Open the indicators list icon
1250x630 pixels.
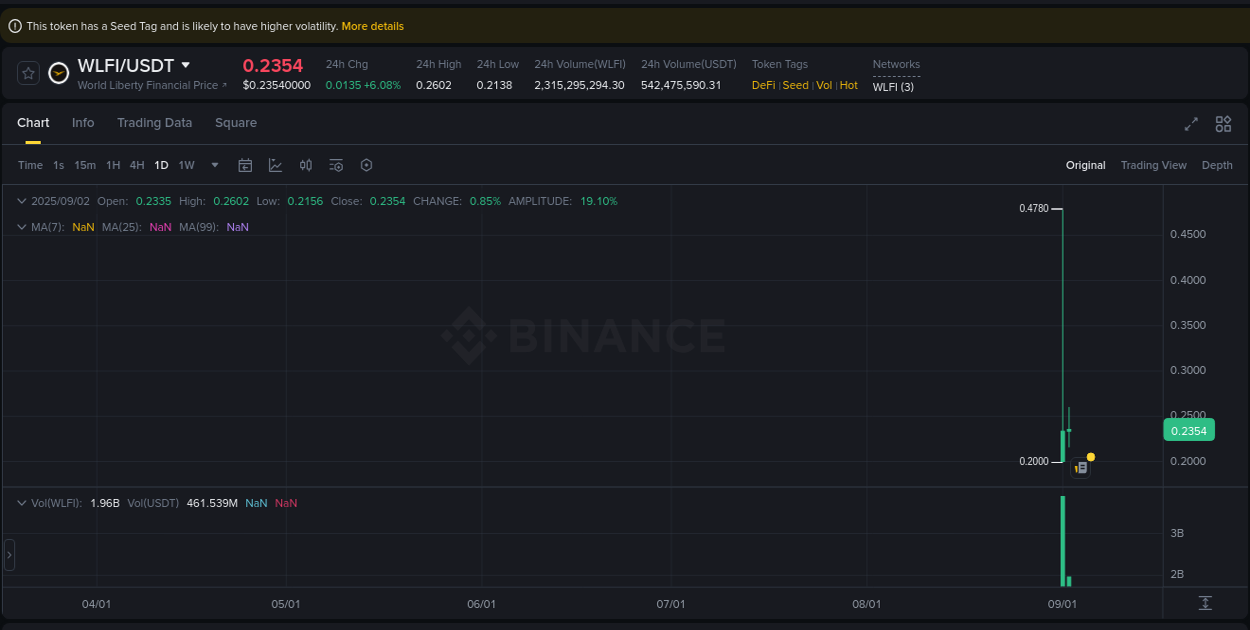336,165
